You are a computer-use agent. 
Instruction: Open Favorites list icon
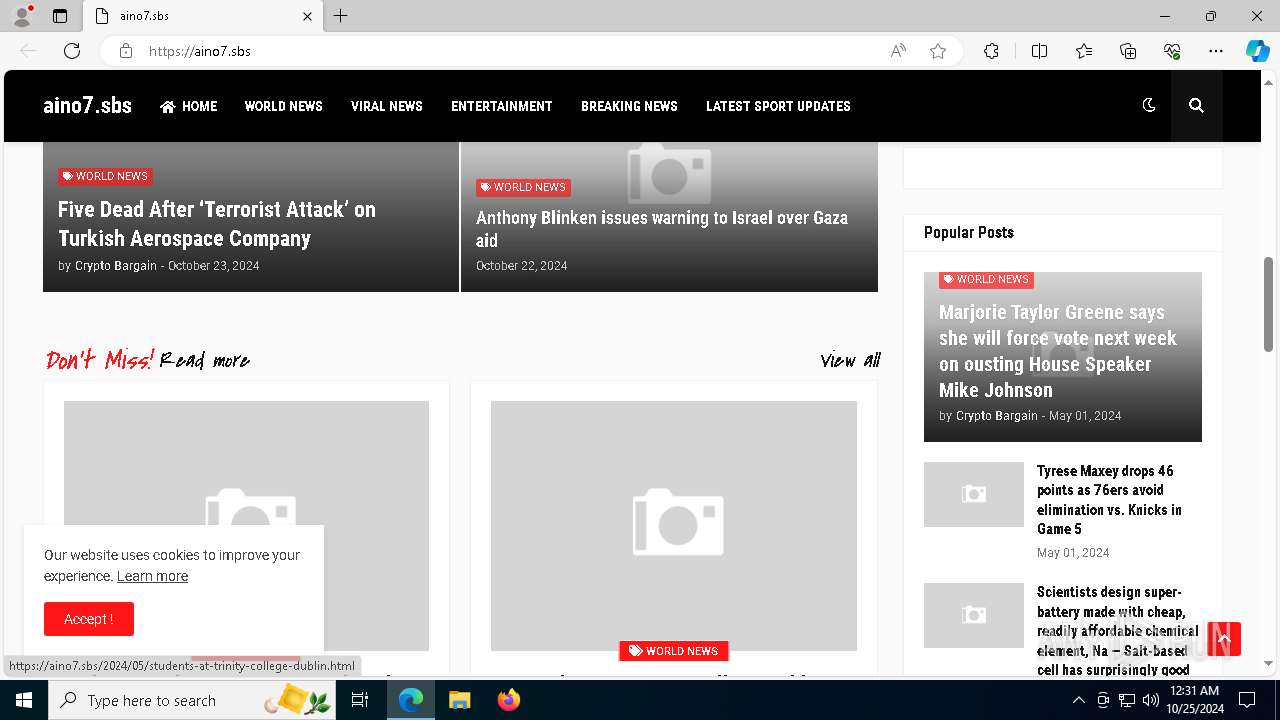point(1084,51)
